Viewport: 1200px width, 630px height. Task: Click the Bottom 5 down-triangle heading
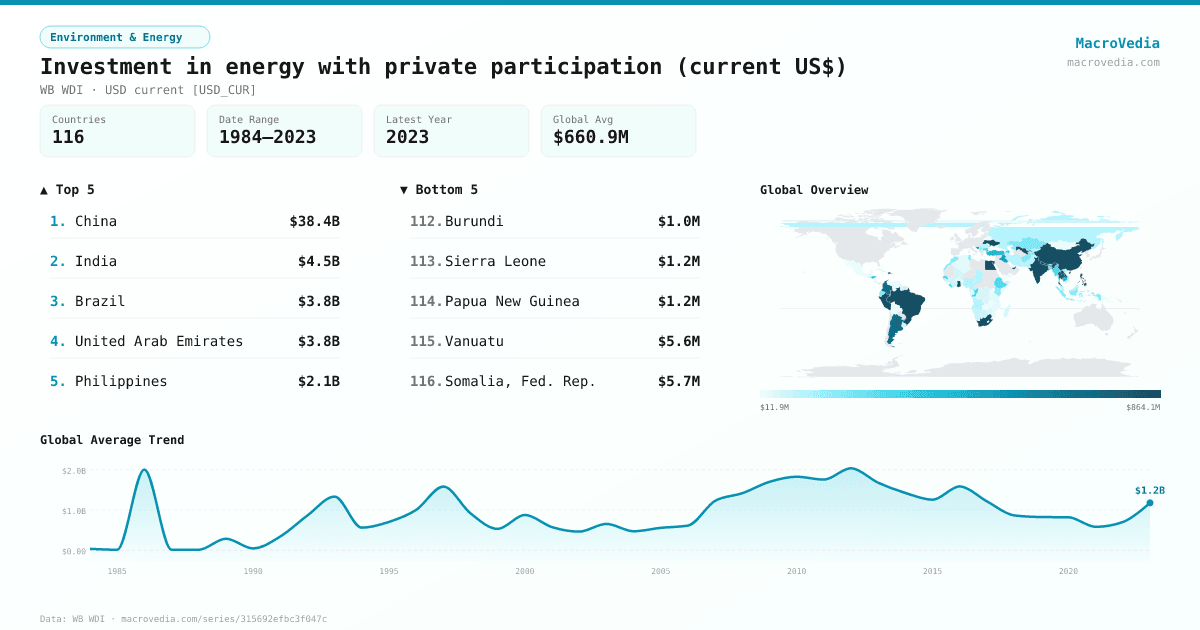click(x=439, y=189)
